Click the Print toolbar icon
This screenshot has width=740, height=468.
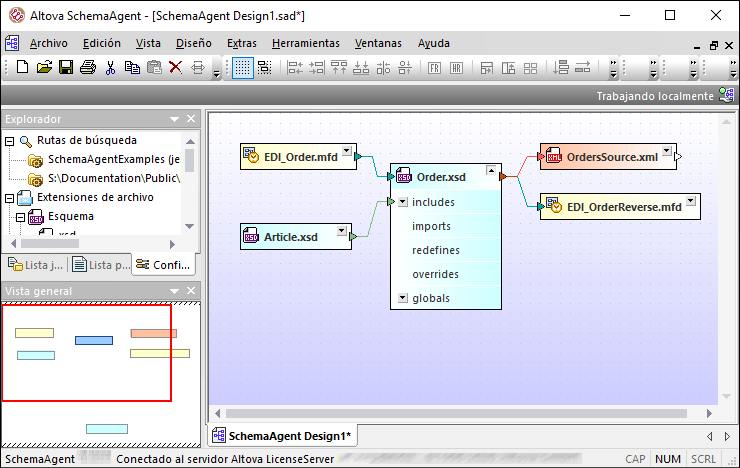[87, 68]
